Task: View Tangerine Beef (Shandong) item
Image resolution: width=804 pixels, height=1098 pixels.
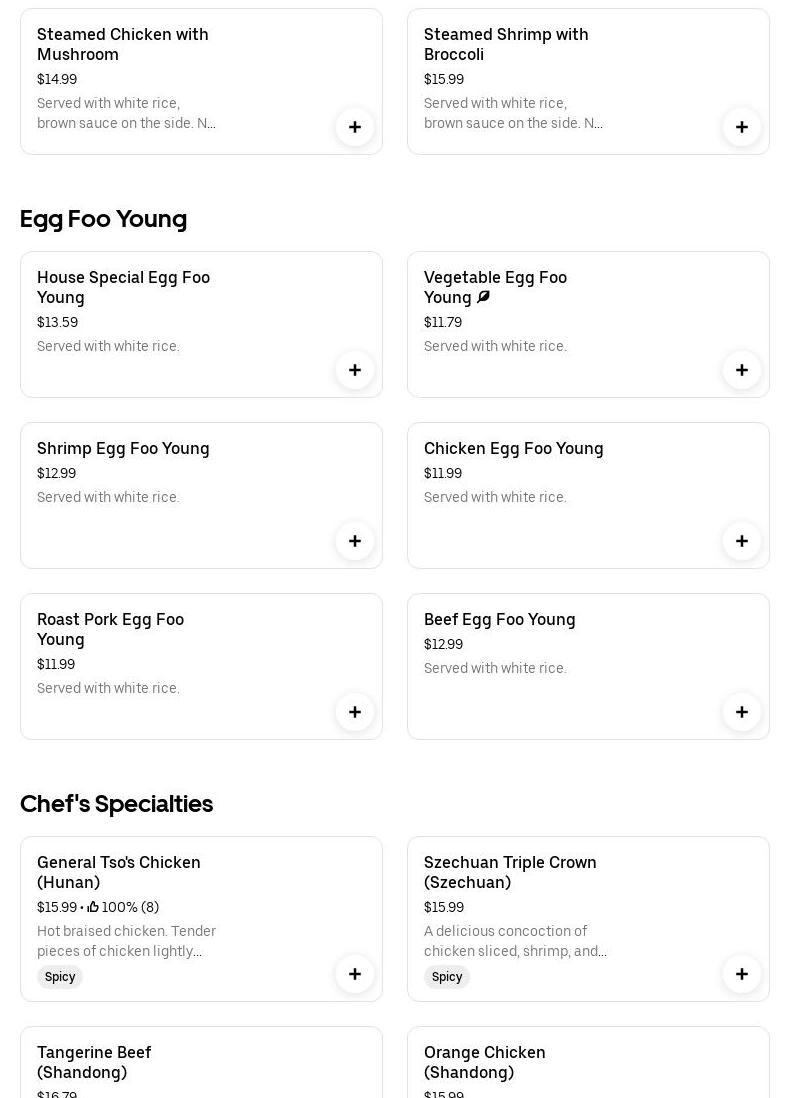Action: click(x=94, y=1062)
